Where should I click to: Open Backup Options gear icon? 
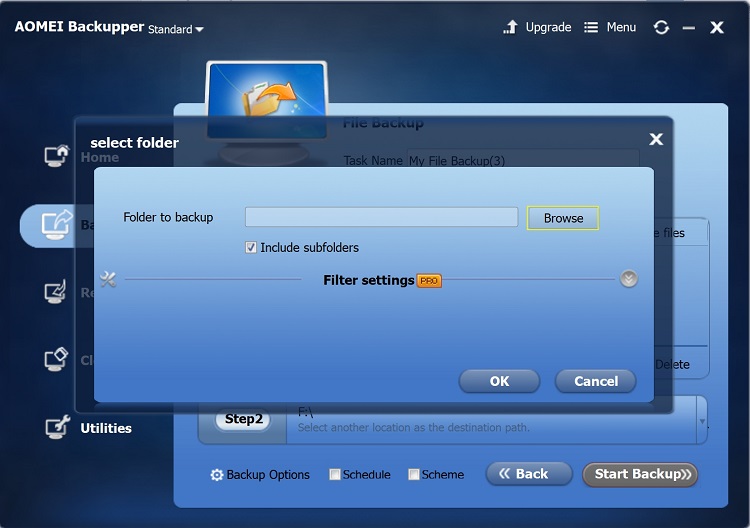pyautogui.click(x=217, y=475)
